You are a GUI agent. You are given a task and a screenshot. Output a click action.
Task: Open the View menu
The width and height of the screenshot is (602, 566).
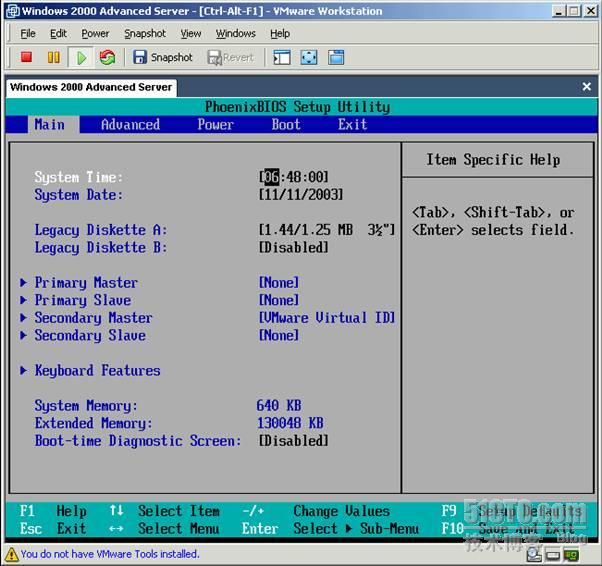191,34
